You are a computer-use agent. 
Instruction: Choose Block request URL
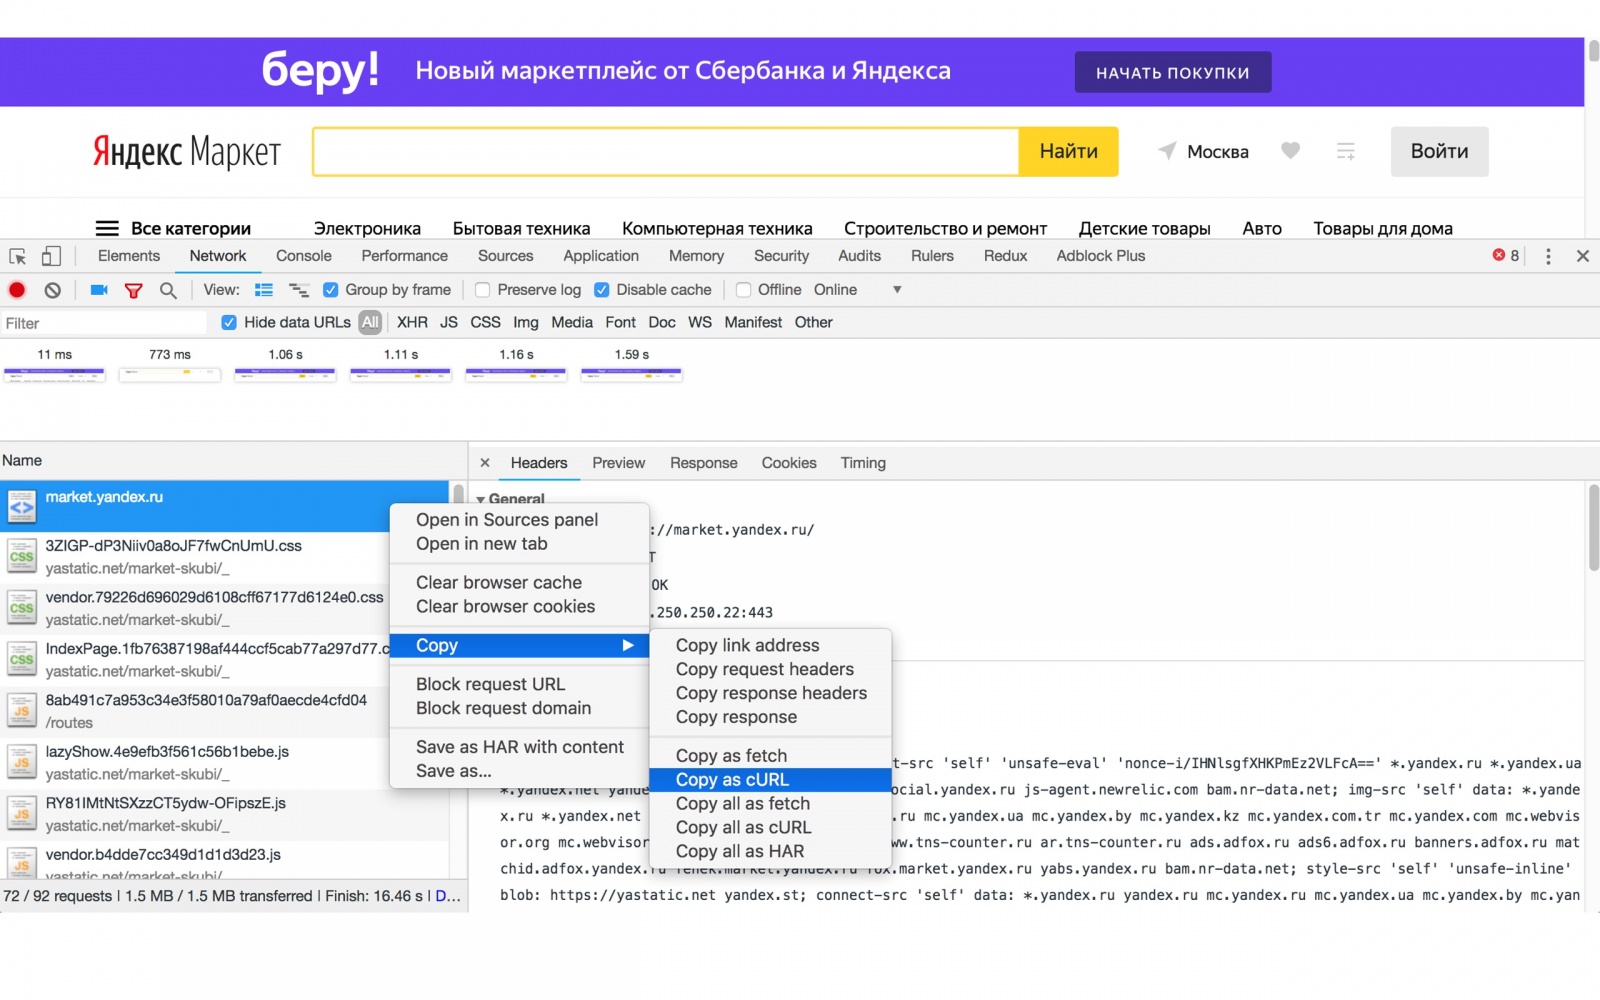point(519,684)
